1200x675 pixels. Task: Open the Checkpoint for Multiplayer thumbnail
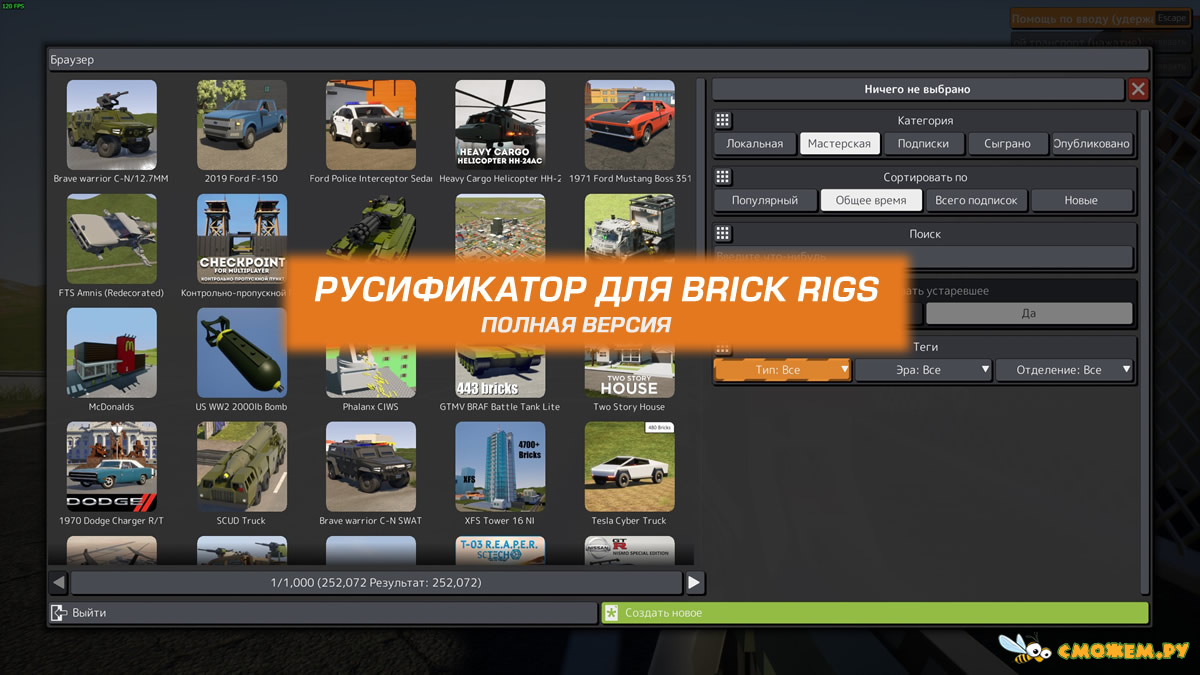[241, 240]
